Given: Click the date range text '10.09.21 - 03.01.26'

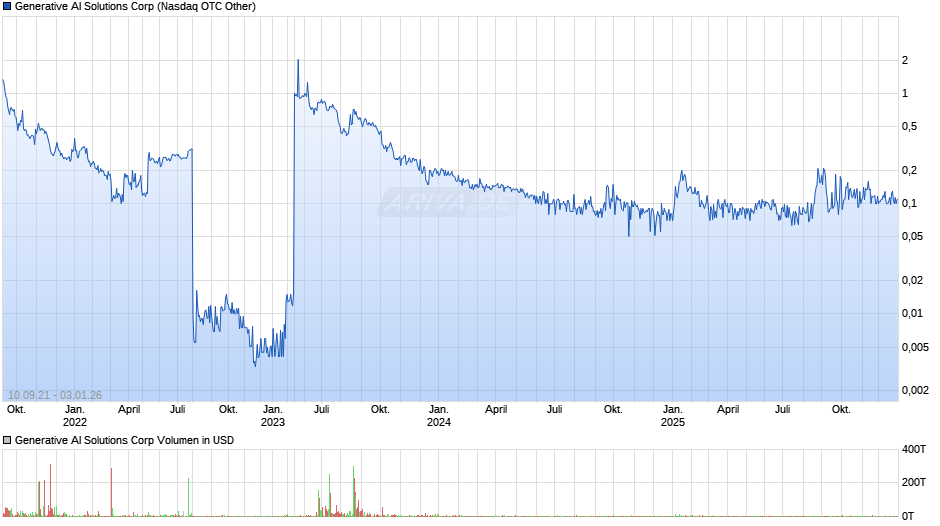Looking at the screenshot, I should coord(55,395).
